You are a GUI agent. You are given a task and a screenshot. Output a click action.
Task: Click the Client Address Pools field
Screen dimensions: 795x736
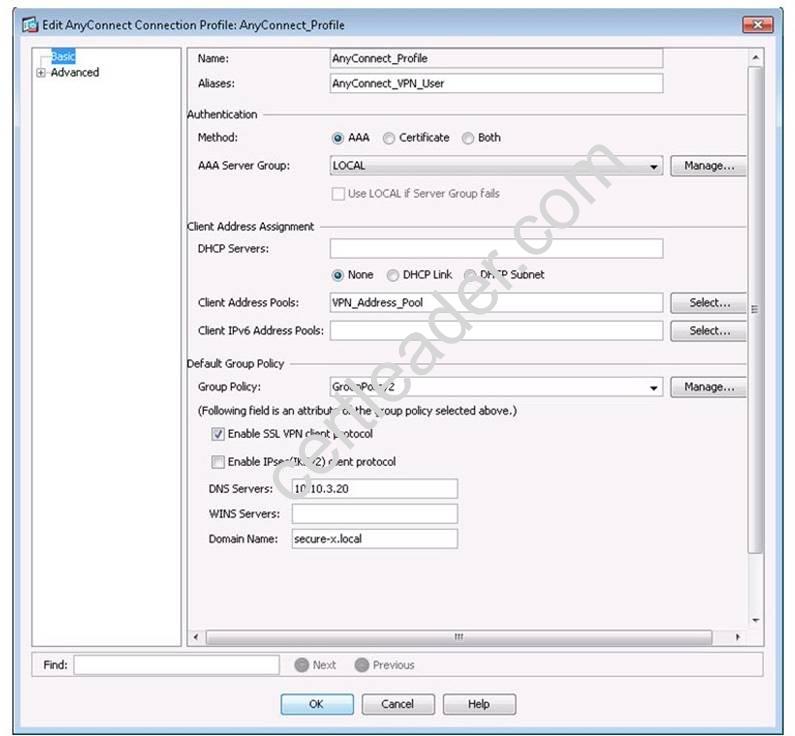(496, 303)
